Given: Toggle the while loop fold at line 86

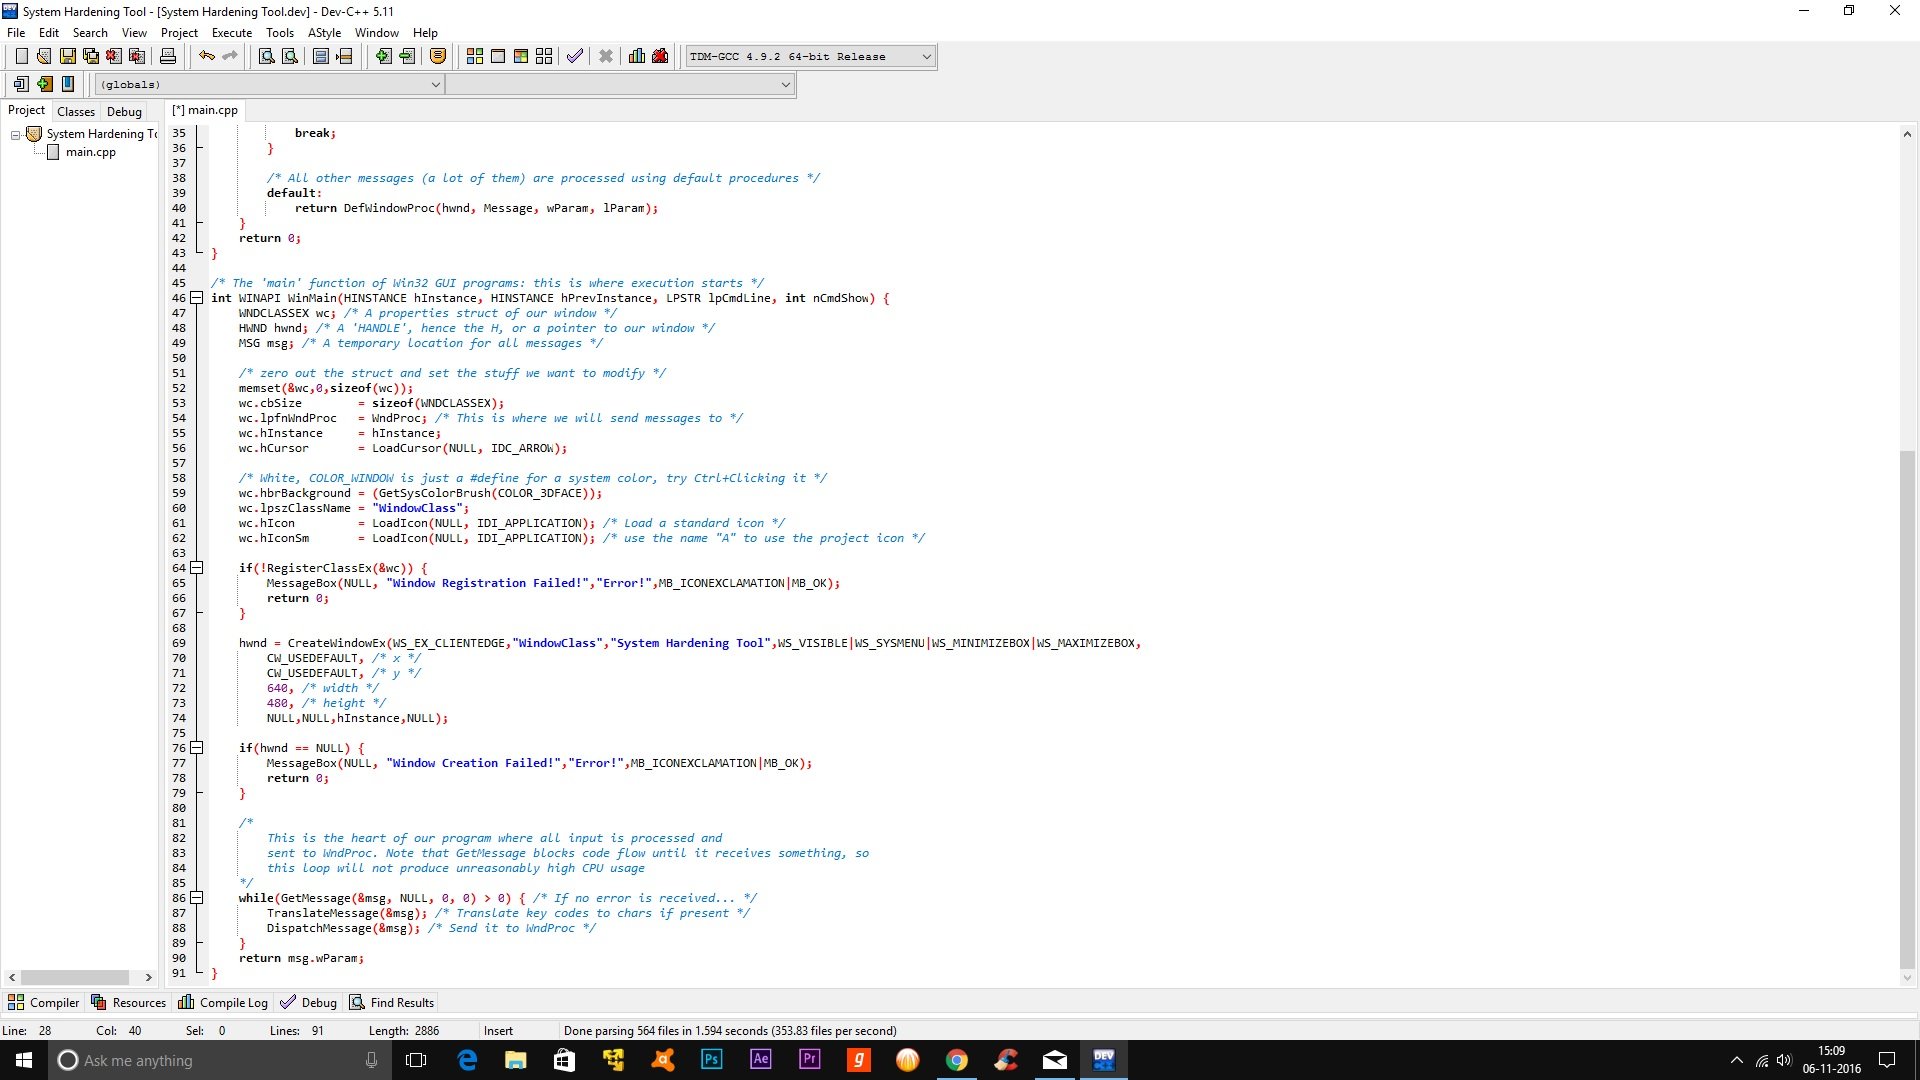Looking at the screenshot, I should tap(197, 898).
